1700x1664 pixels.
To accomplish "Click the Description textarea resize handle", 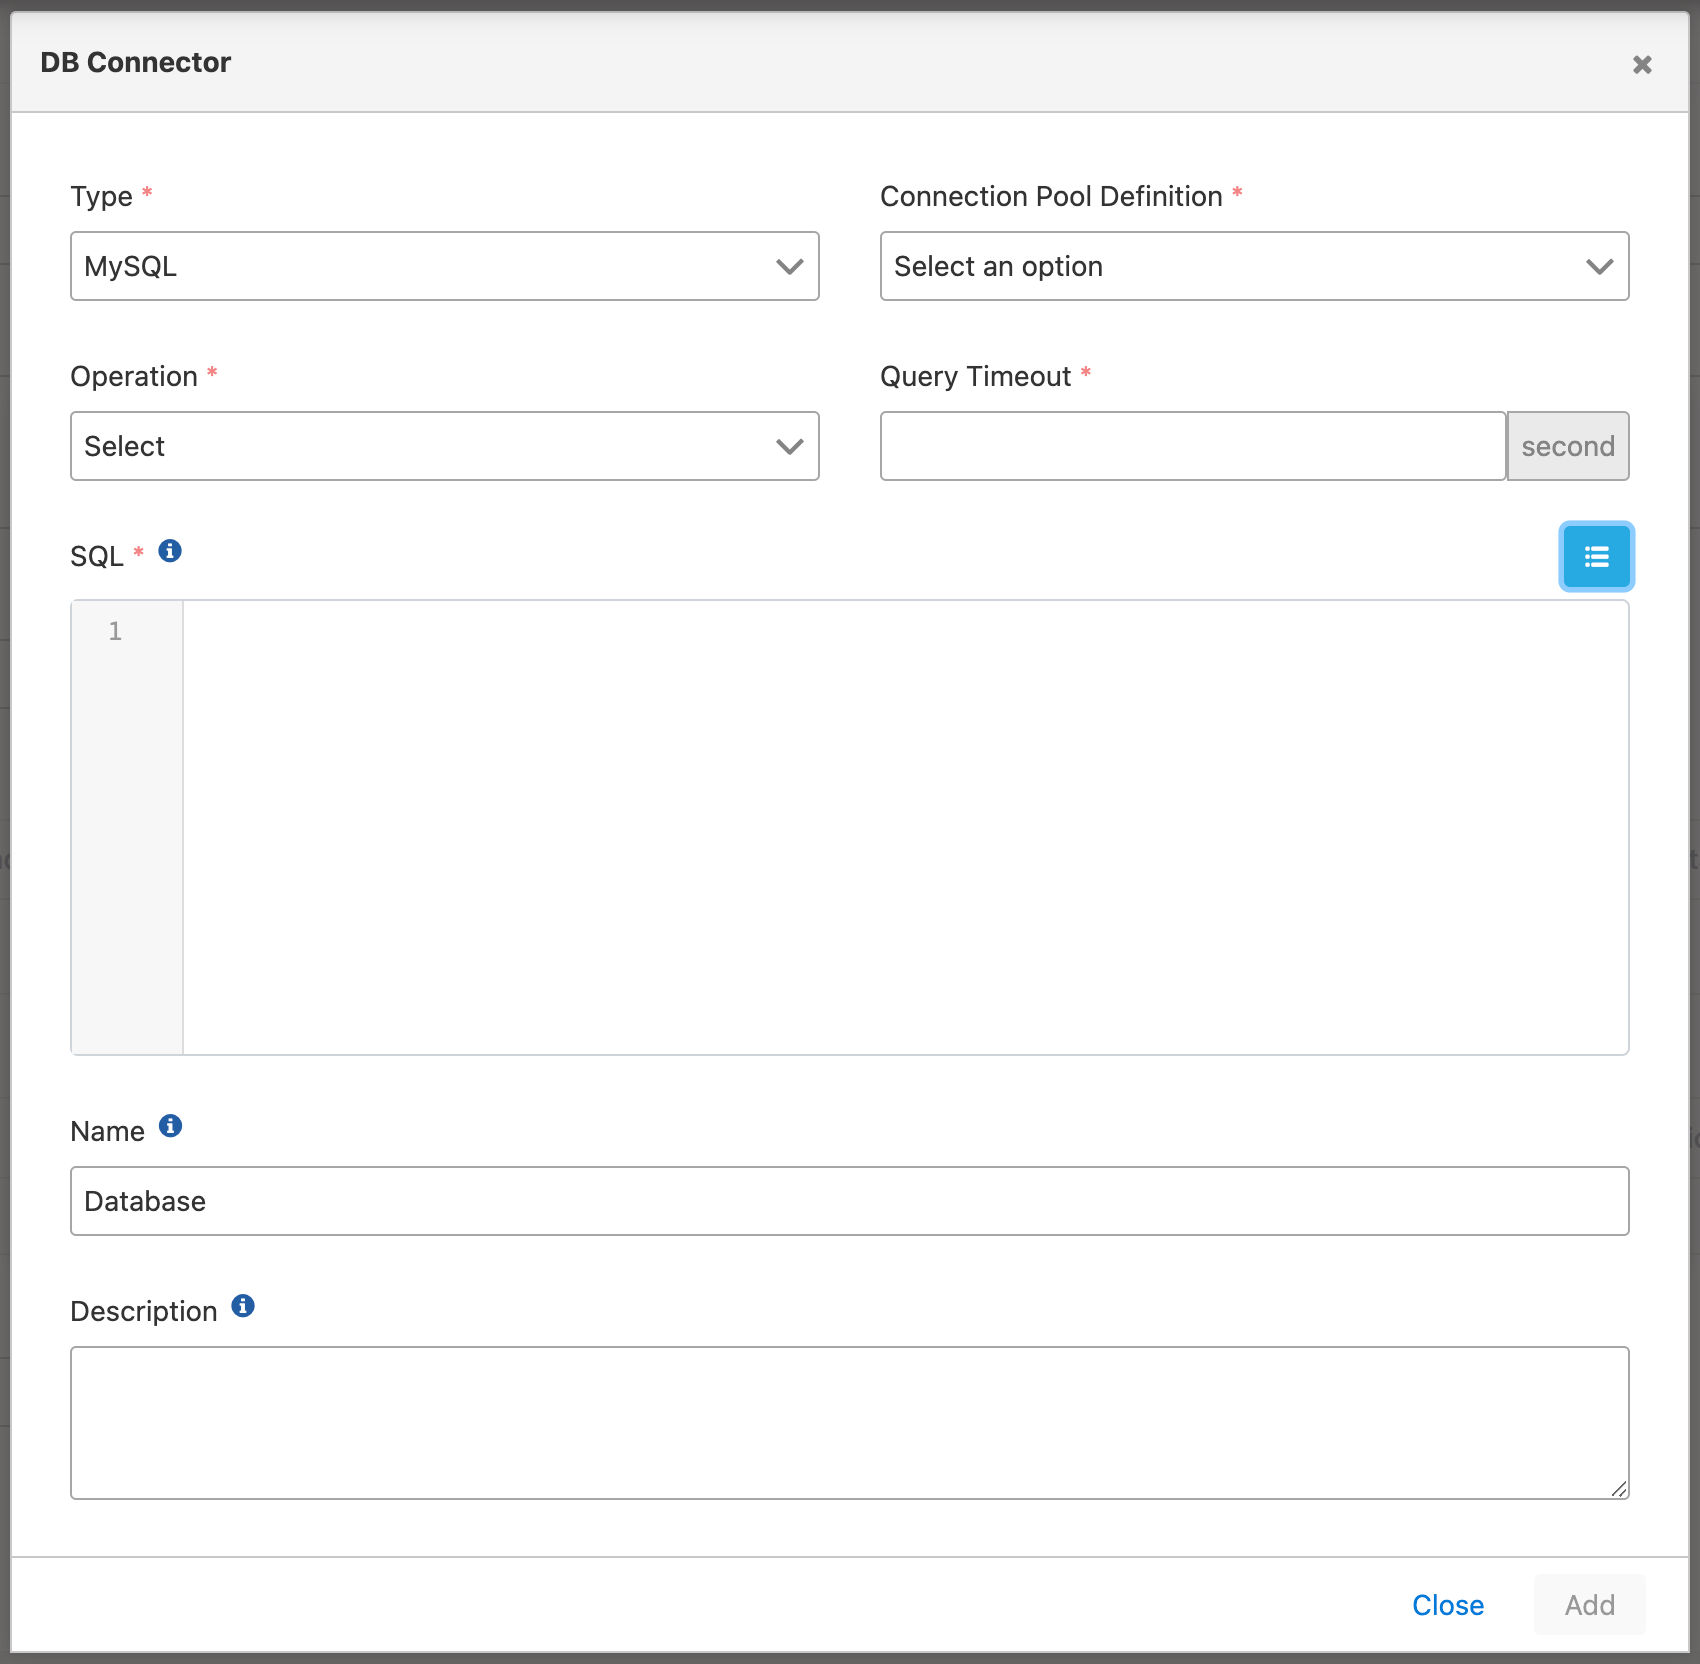I will 1619,1489.
